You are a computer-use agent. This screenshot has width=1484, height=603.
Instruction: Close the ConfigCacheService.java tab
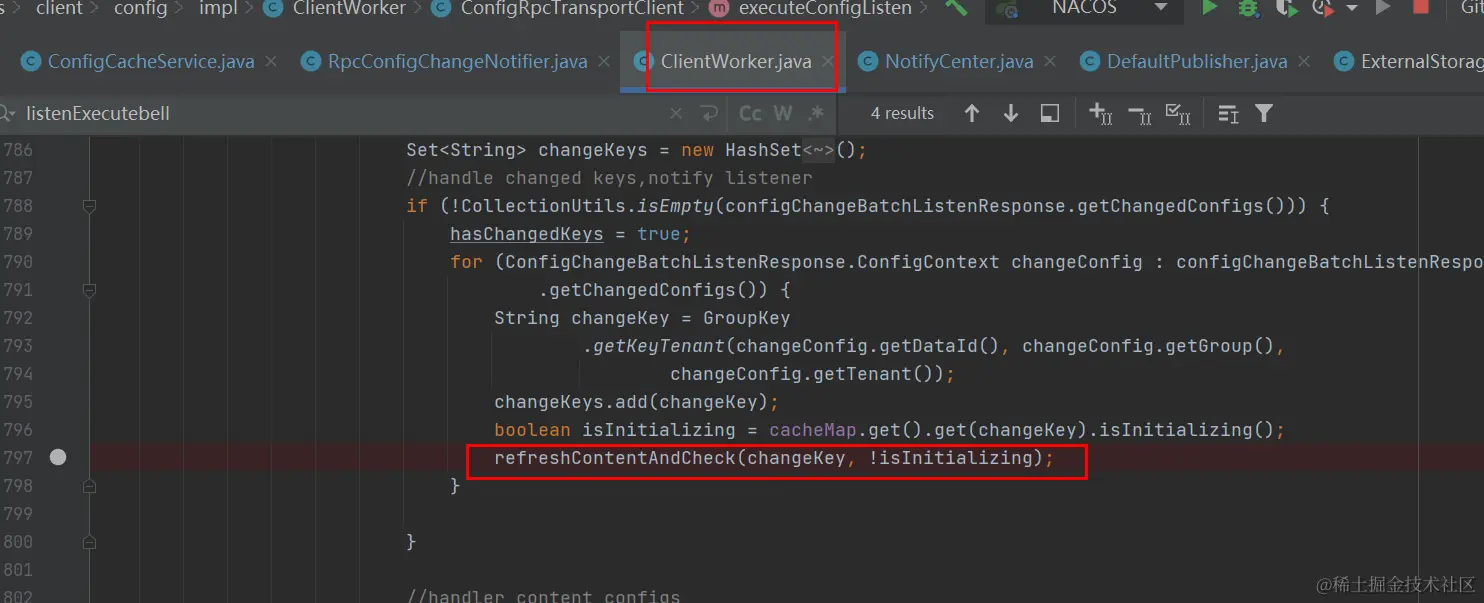pyautogui.click(x=272, y=62)
